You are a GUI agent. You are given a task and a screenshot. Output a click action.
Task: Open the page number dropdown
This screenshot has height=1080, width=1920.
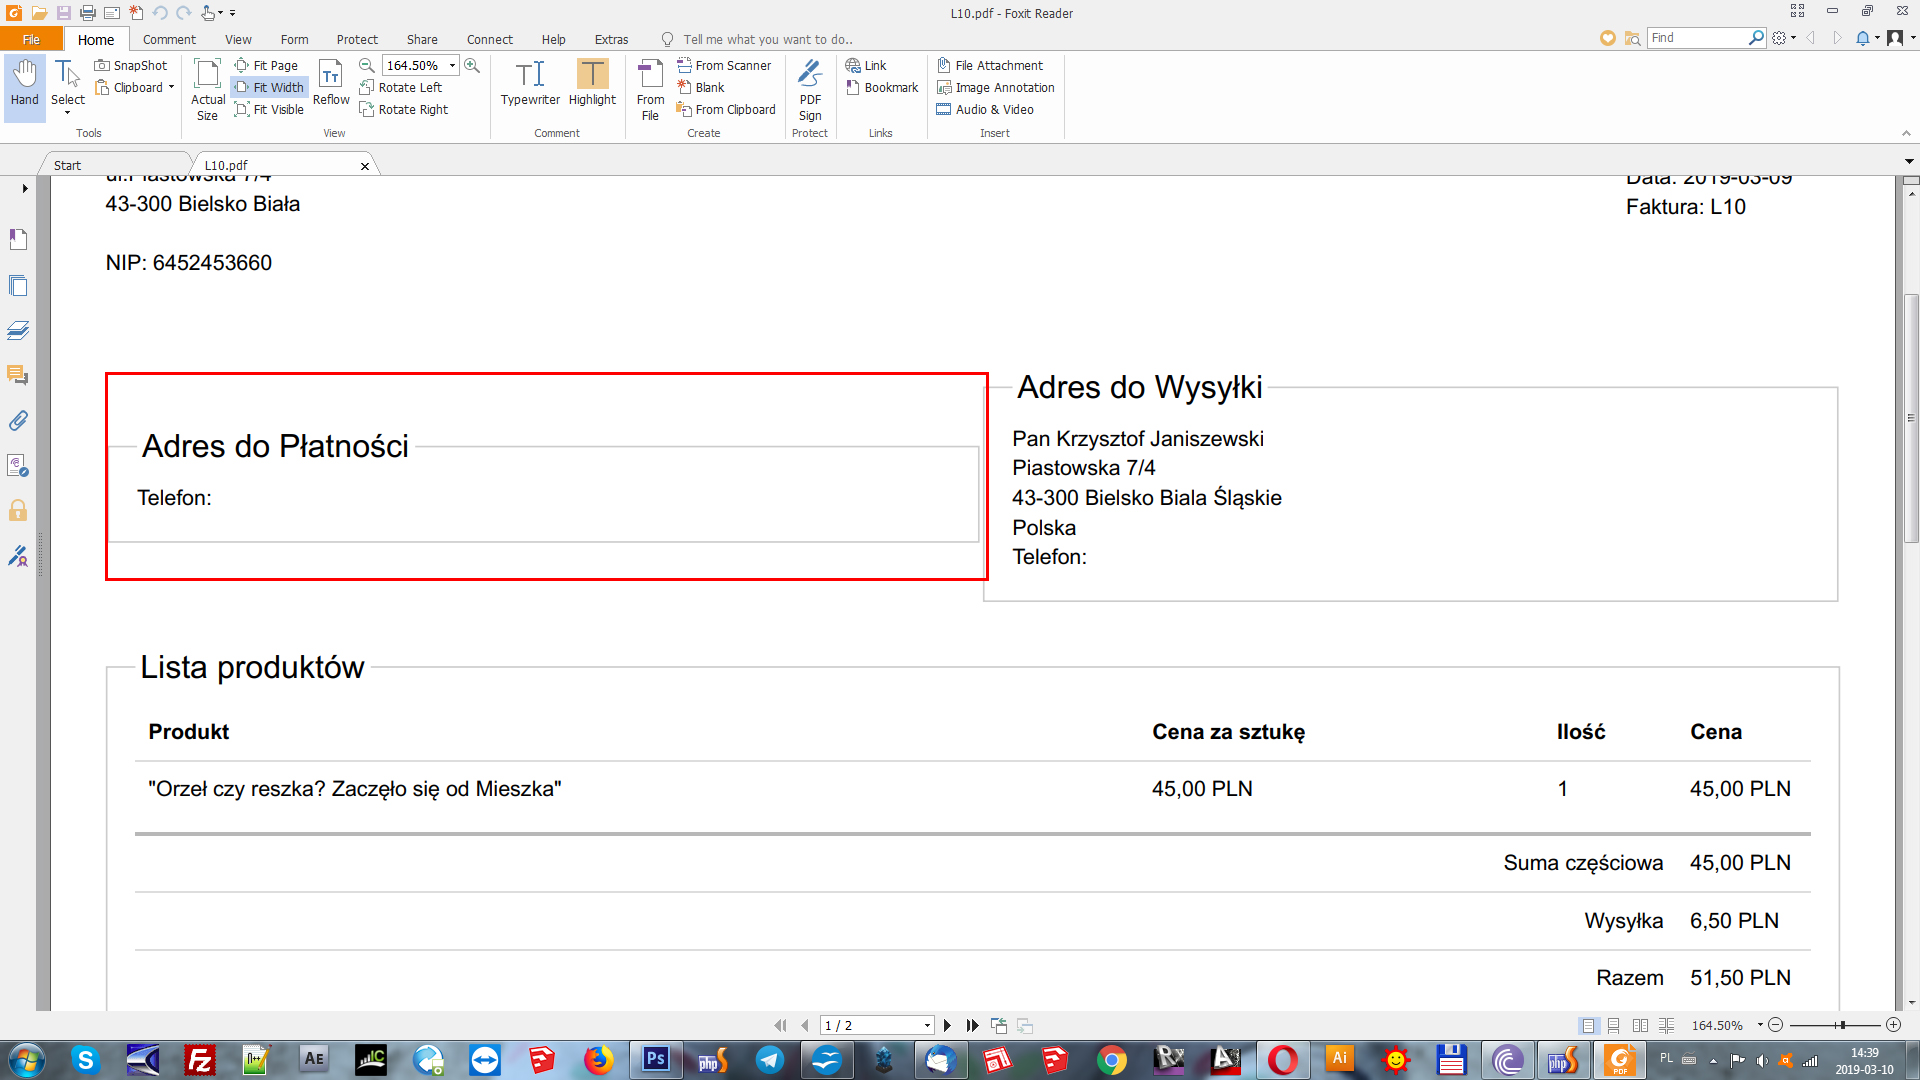pyautogui.click(x=927, y=1025)
